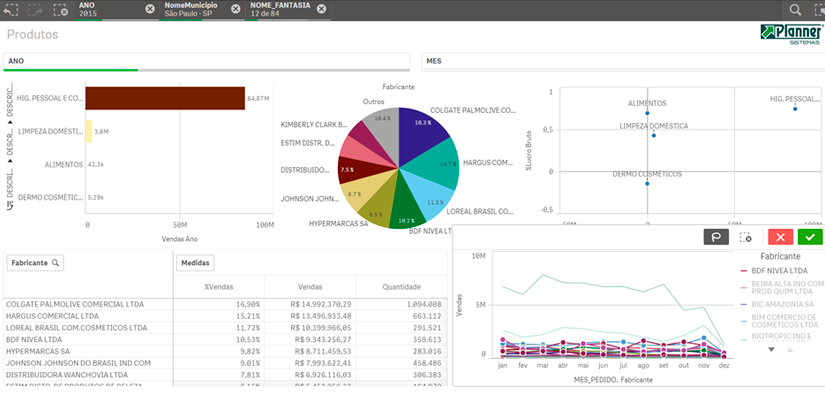This screenshot has height=399, width=825.
Task: Open the MES filter pane
Action: point(623,62)
